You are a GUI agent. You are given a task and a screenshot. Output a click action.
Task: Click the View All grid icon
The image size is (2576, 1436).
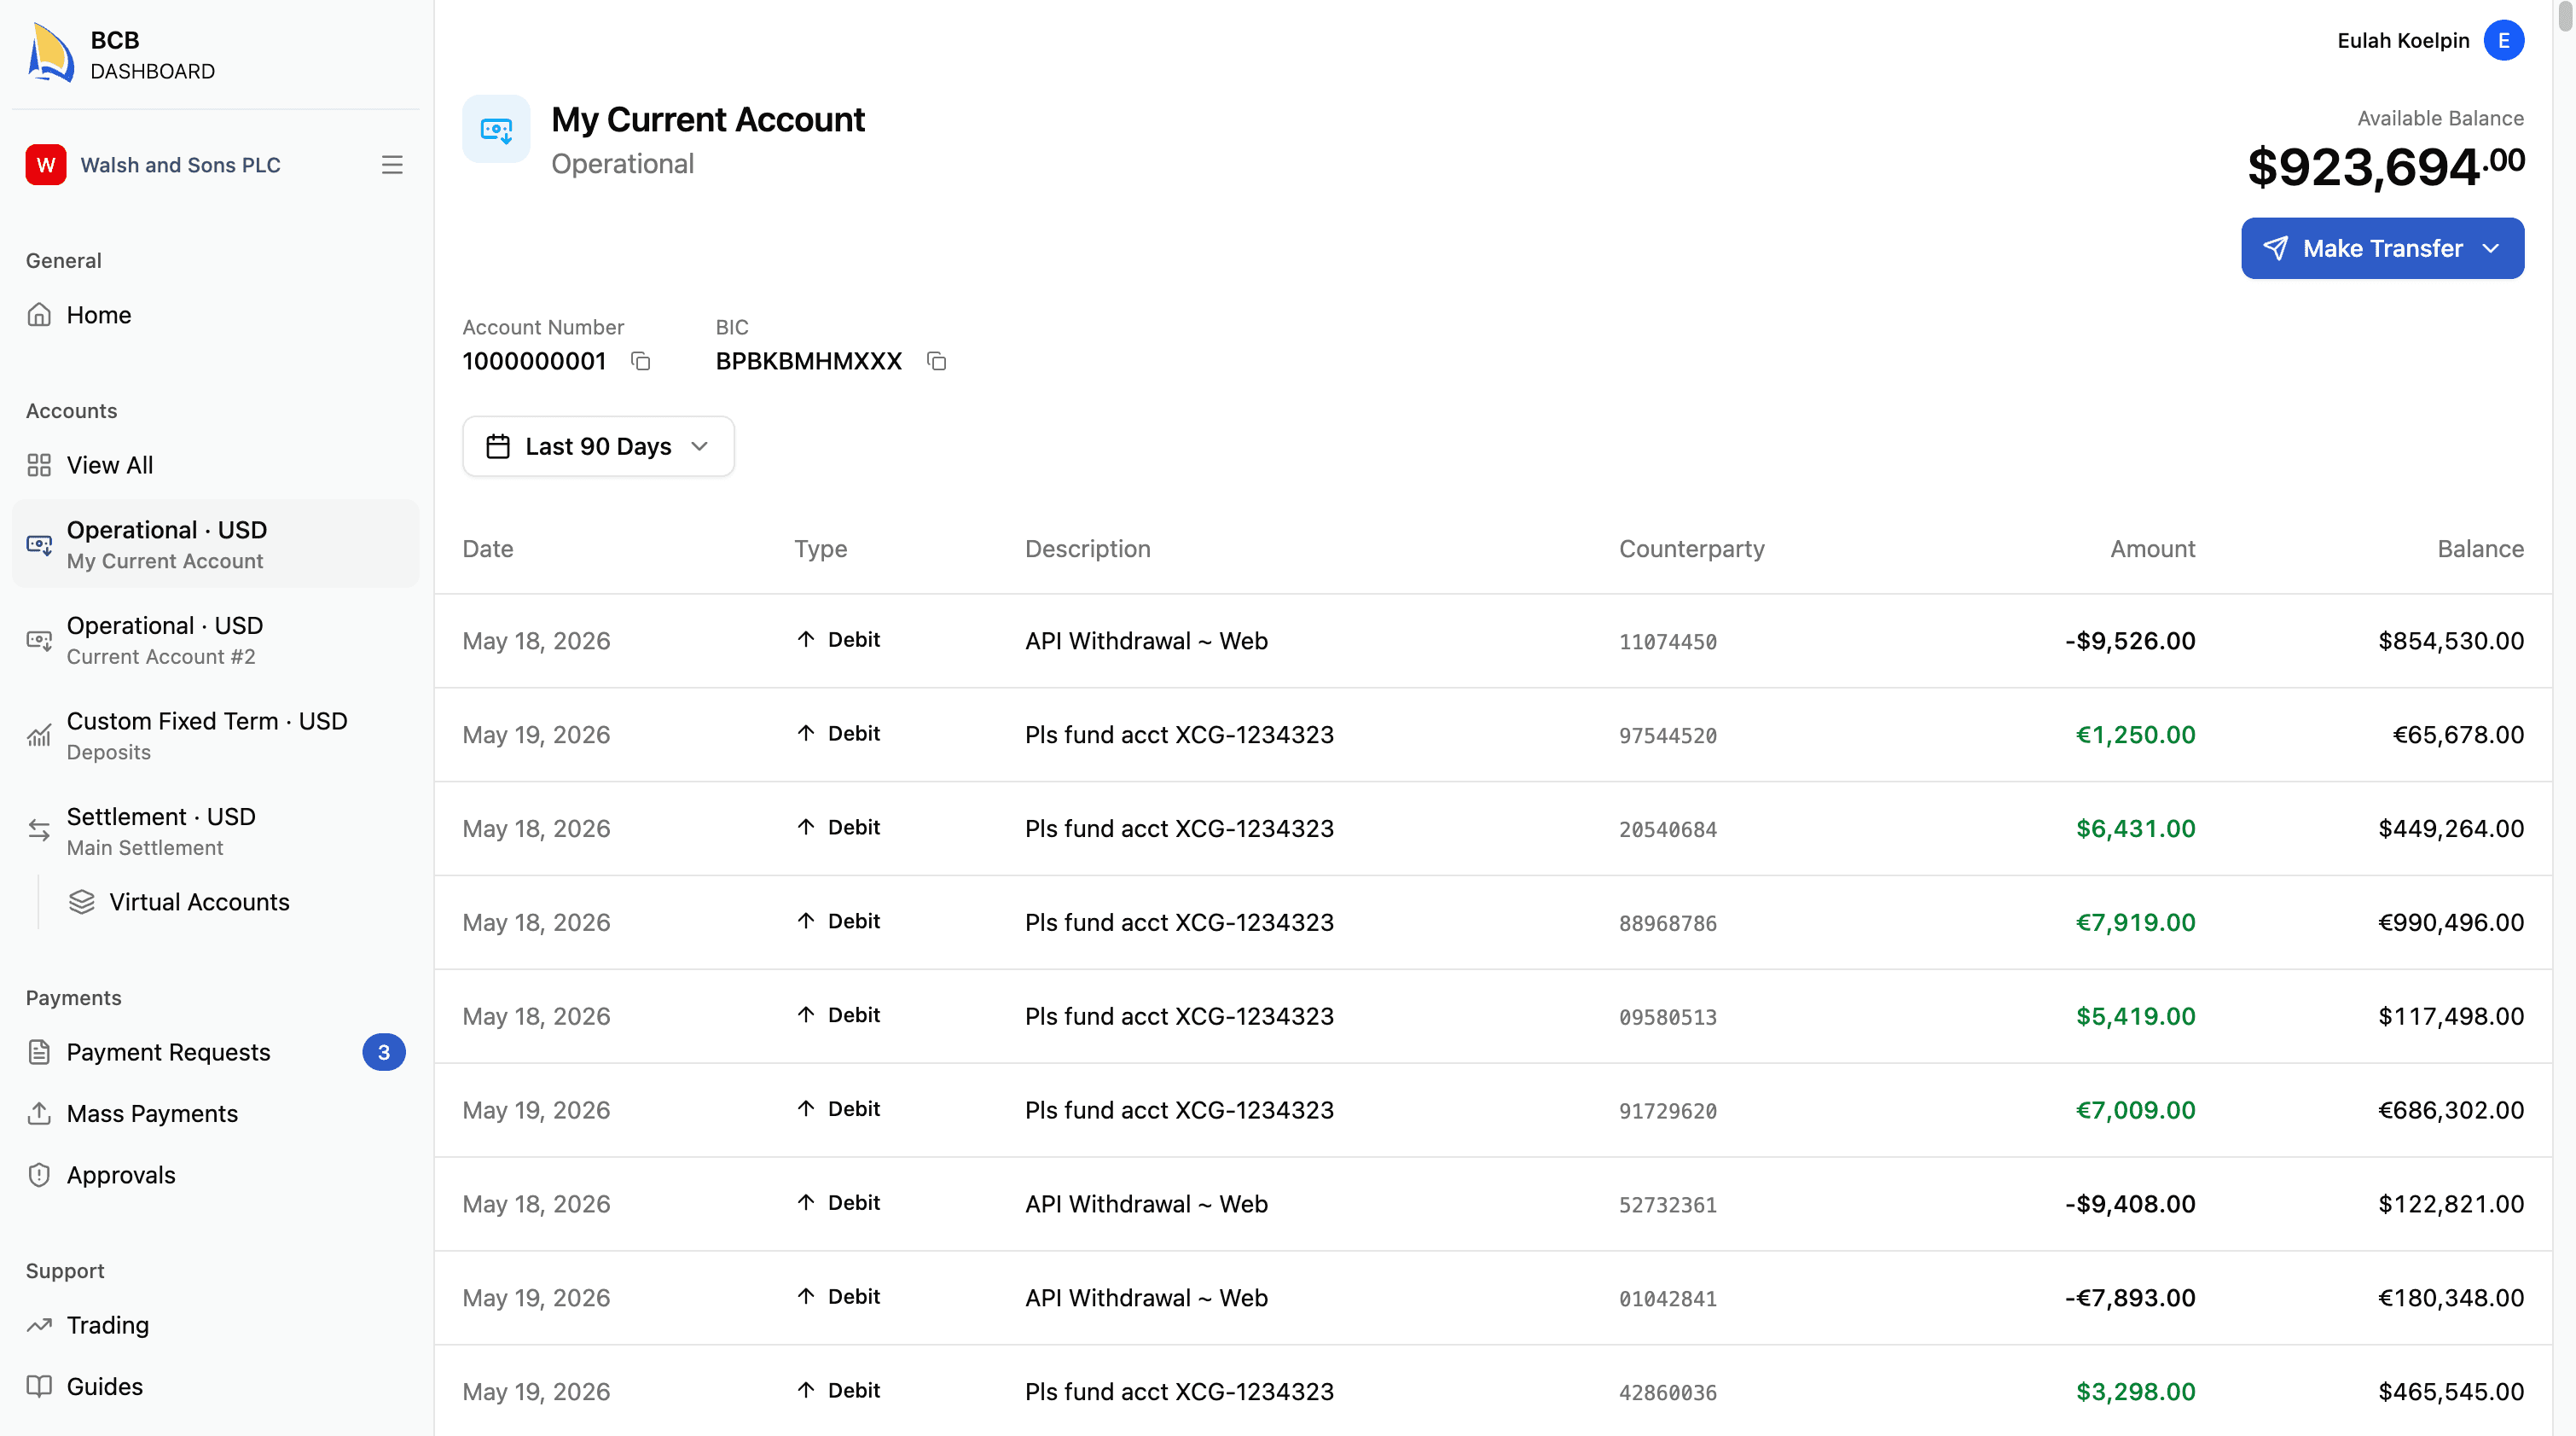[39, 465]
